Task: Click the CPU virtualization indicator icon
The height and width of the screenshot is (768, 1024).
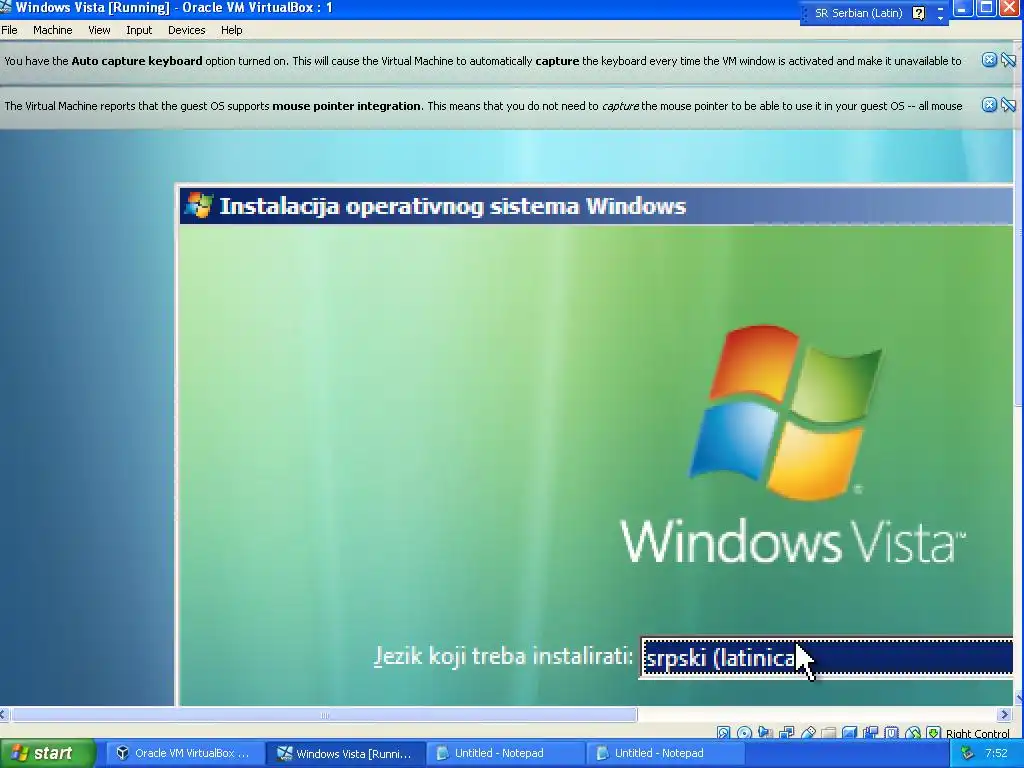Action: pos(891,733)
